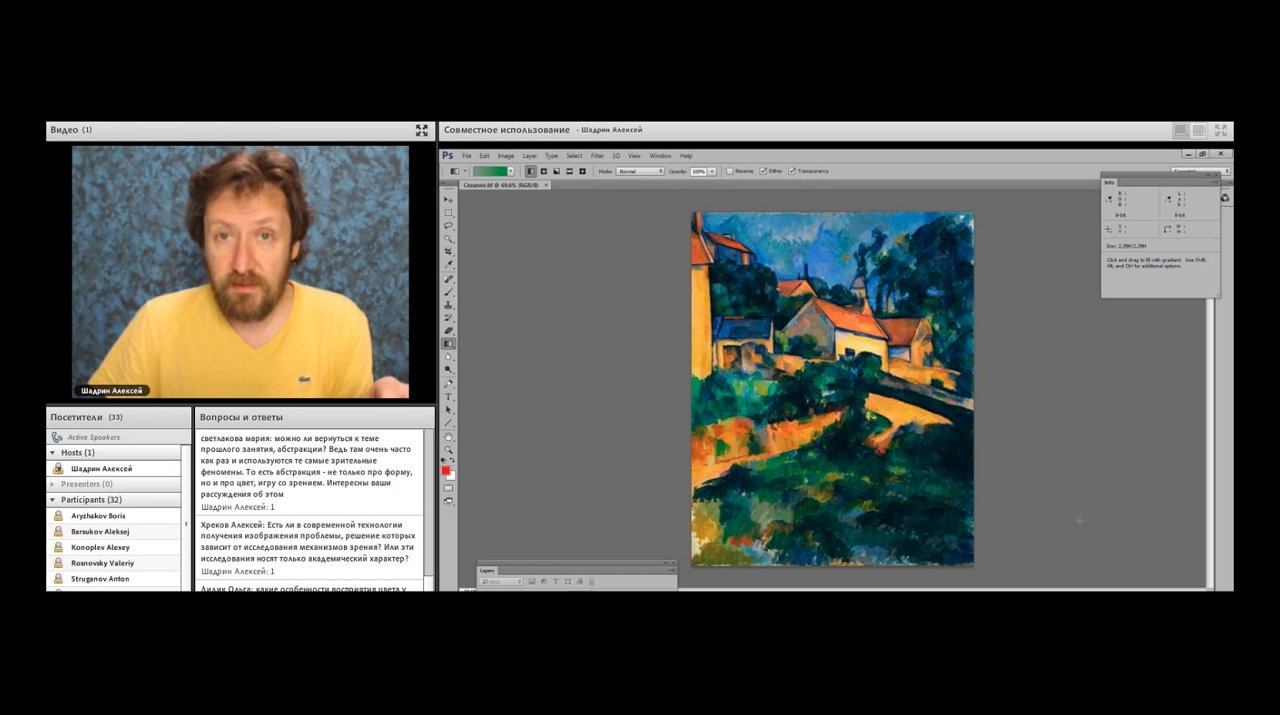Image resolution: width=1280 pixels, height=715 pixels.
Task: Enable the Reverse checkbox
Action: point(730,171)
